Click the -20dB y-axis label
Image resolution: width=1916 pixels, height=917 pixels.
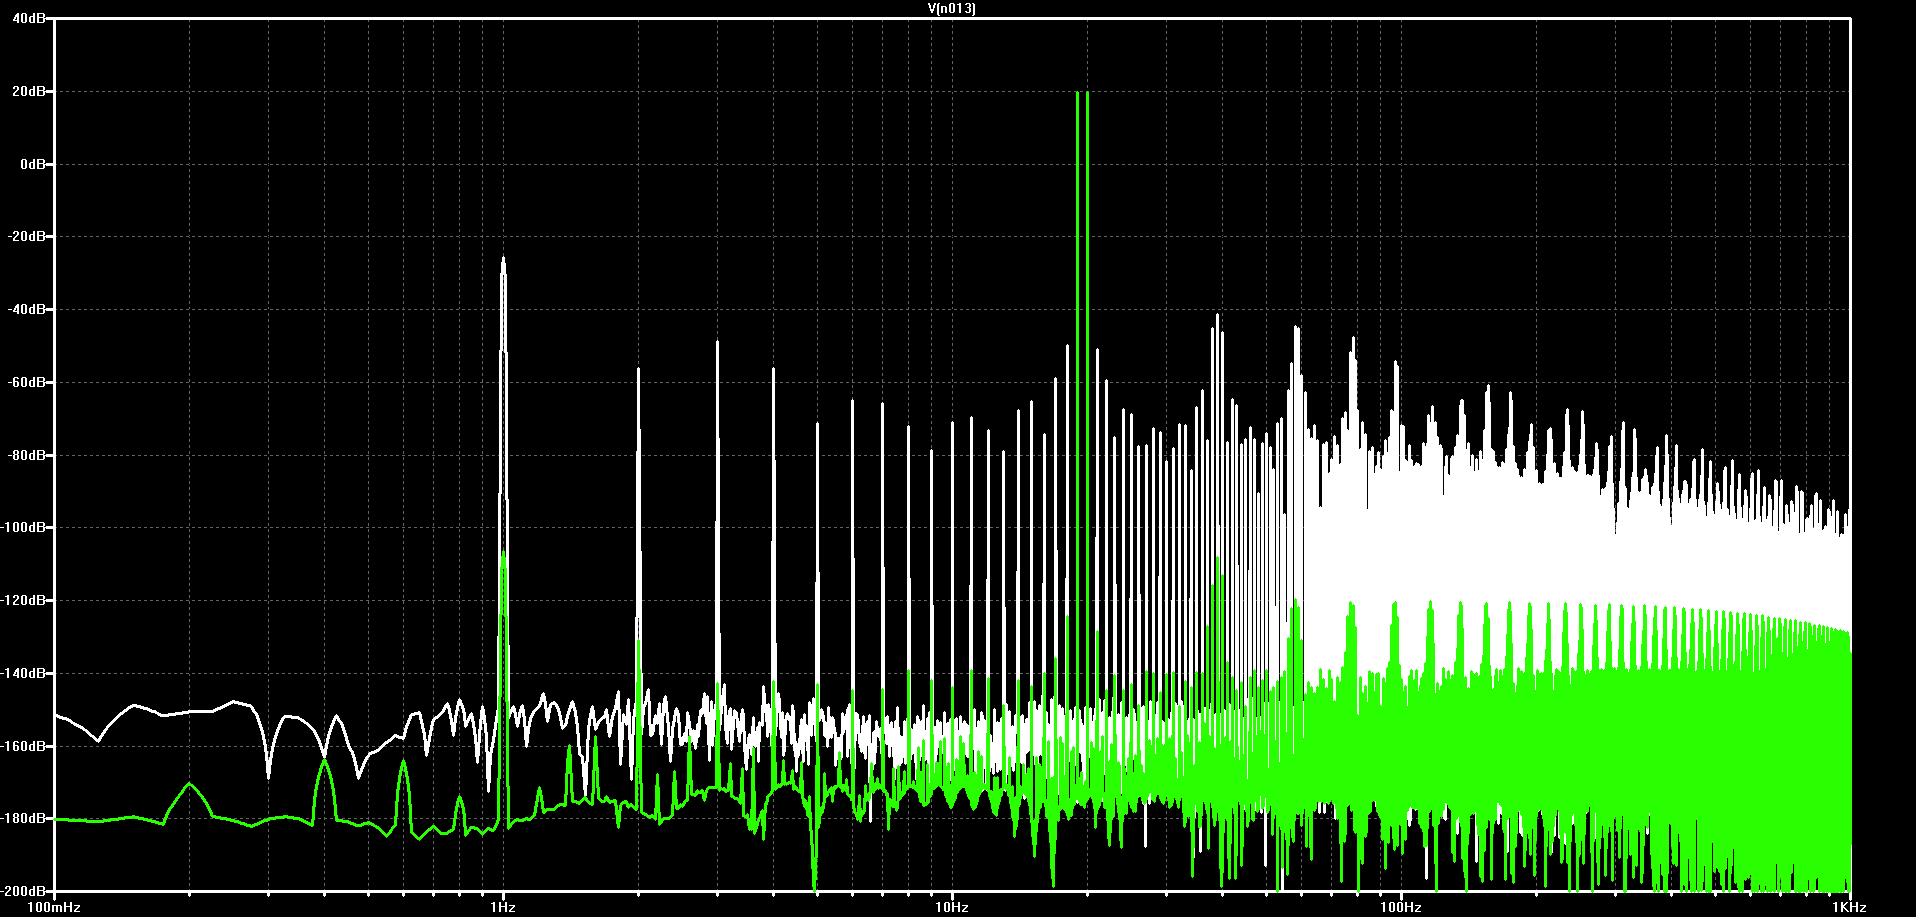click(x=28, y=237)
